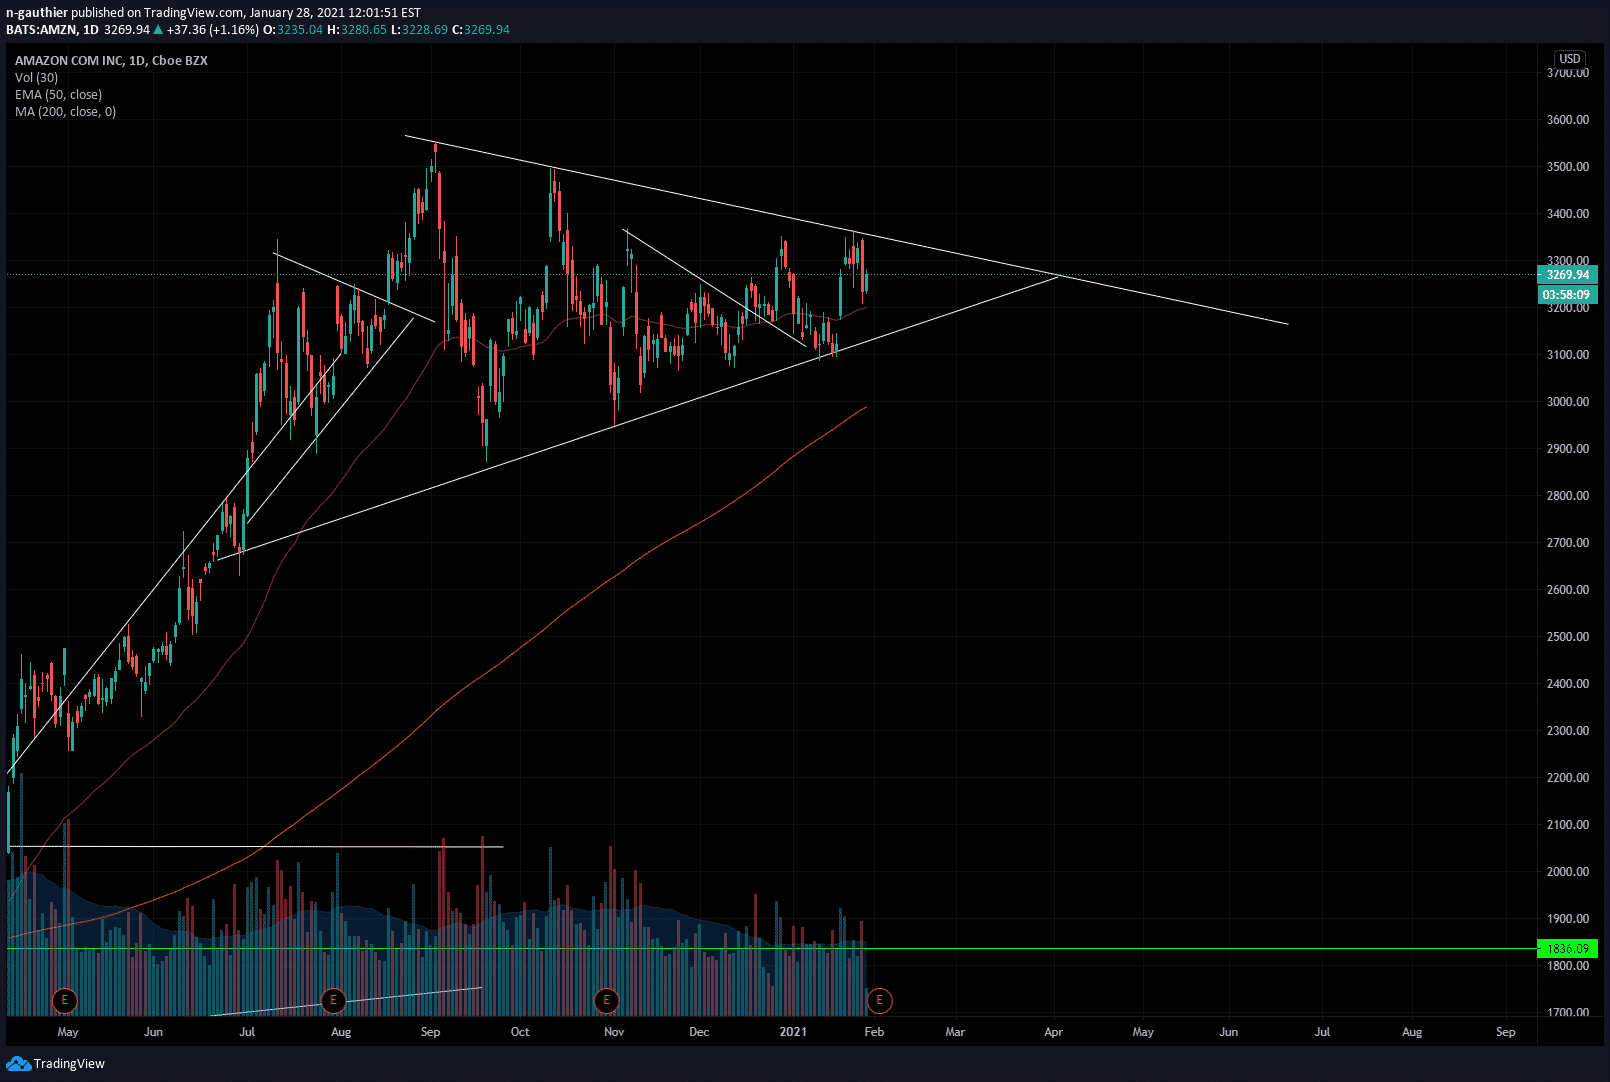Screen dimensions: 1610x1082
Task: Click the low price value L:3228.69
Action: coord(419,29)
